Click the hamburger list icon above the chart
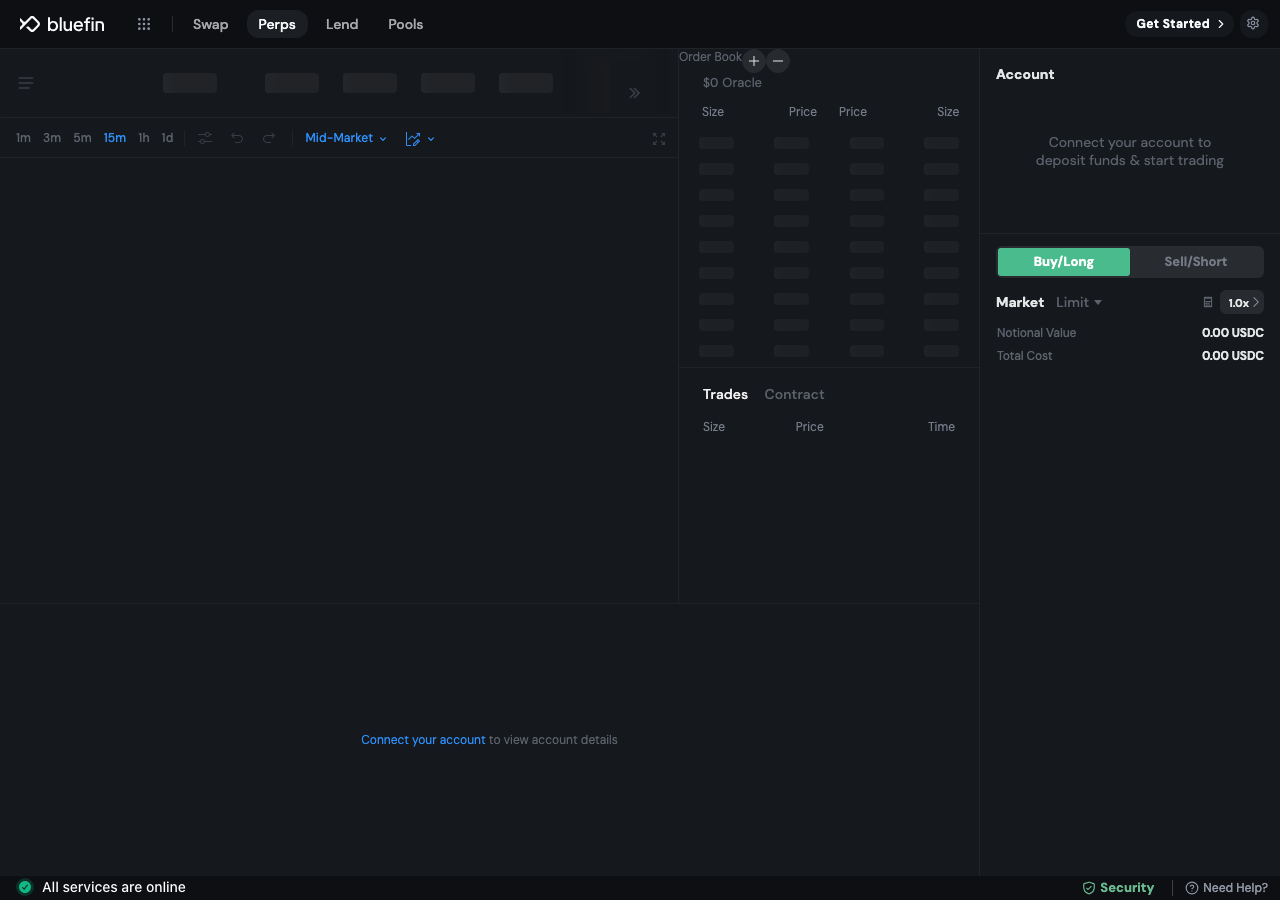 click(x=26, y=83)
